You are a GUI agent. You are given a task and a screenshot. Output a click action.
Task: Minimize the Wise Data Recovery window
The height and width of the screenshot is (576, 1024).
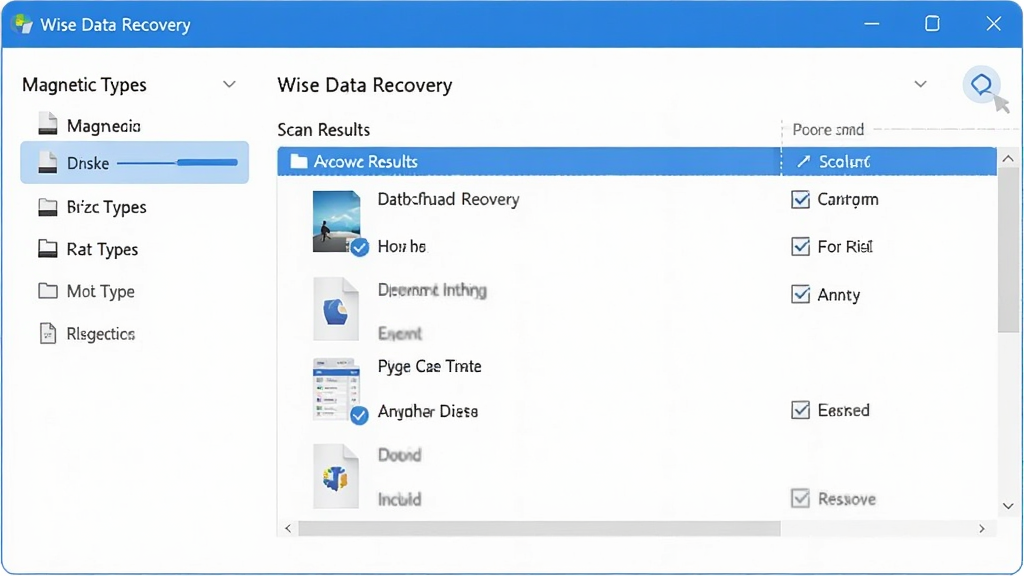pos(871,24)
